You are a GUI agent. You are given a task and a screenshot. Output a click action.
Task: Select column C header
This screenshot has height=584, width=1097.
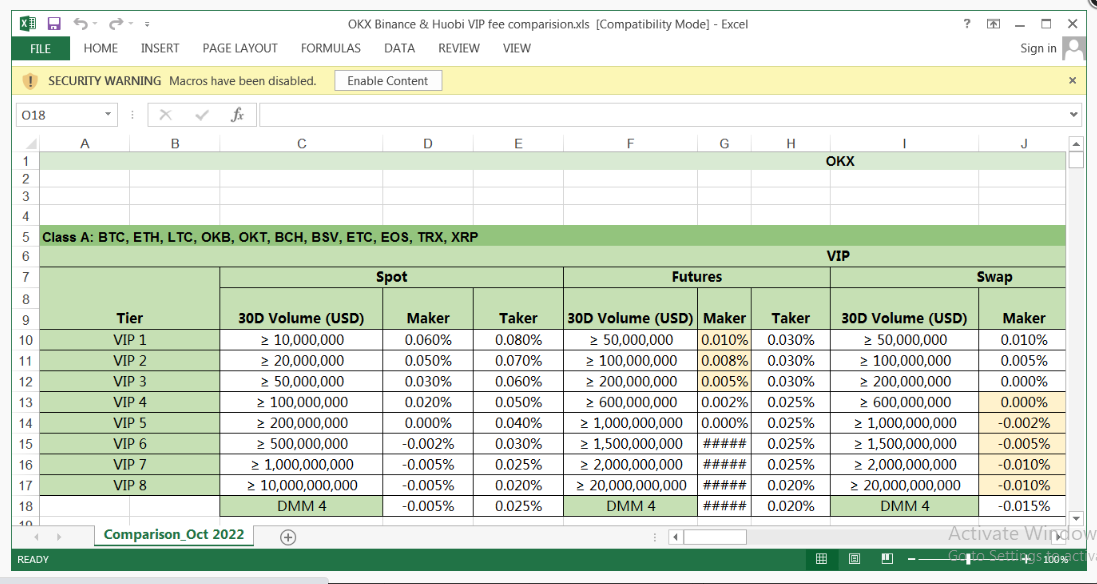pyautogui.click(x=302, y=143)
